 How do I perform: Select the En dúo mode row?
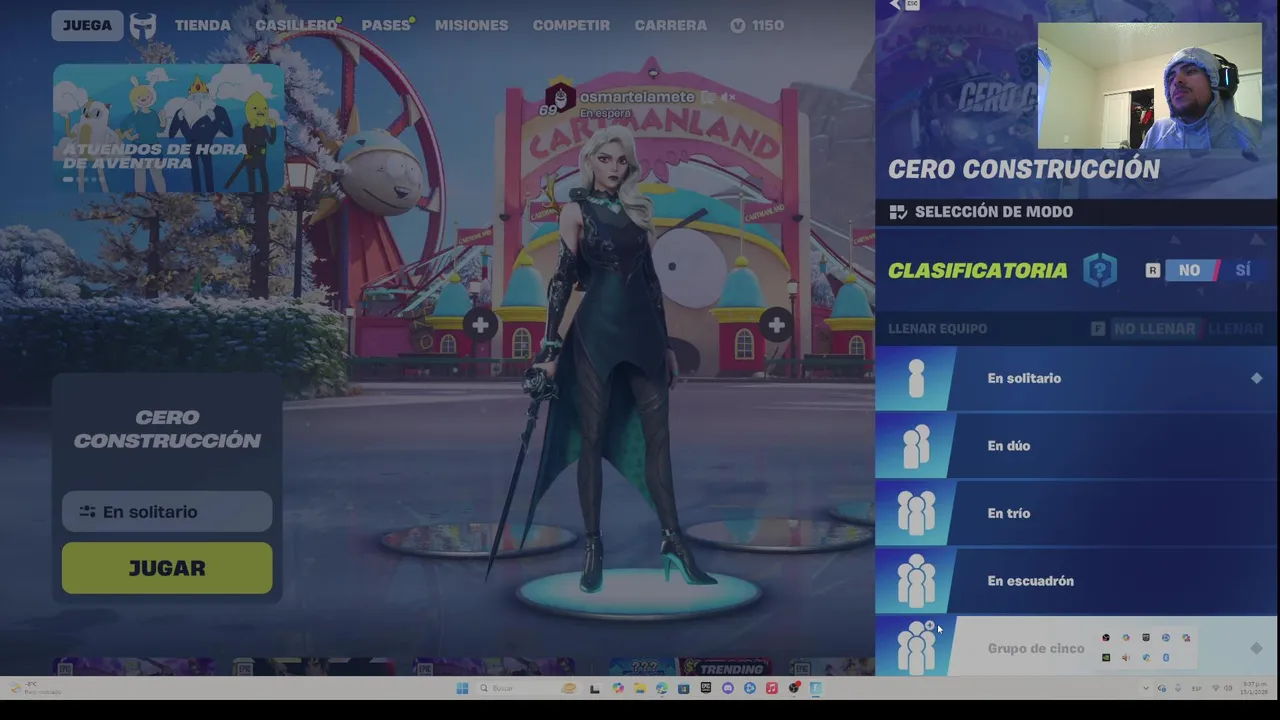pos(1076,446)
